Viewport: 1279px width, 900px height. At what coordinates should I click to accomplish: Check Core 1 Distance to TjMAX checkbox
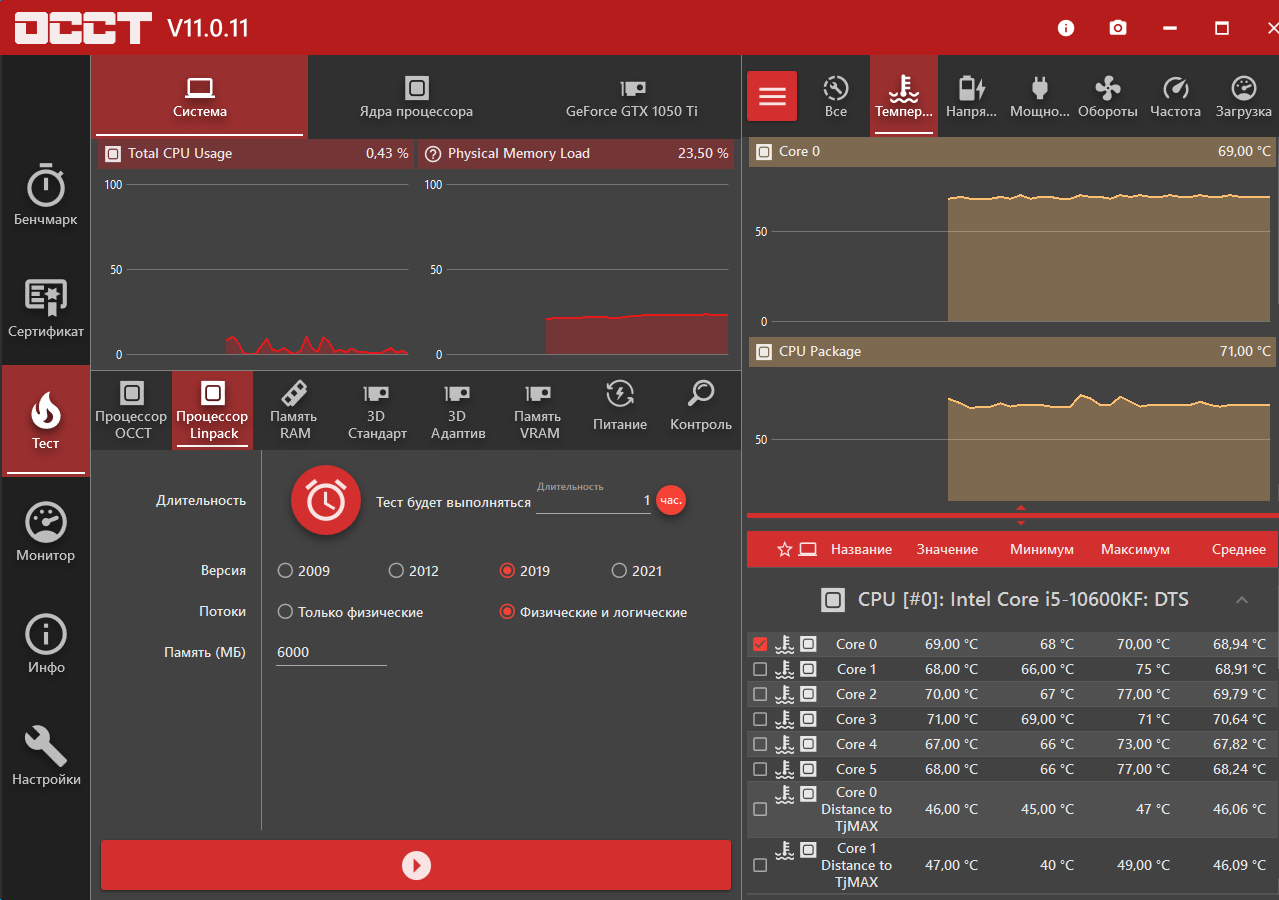point(760,865)
